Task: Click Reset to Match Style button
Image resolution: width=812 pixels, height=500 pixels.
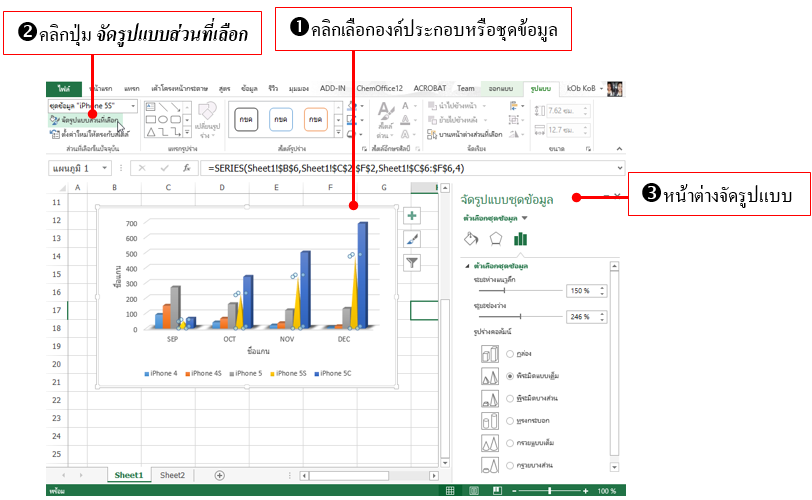Action: [x=90, y=133]
